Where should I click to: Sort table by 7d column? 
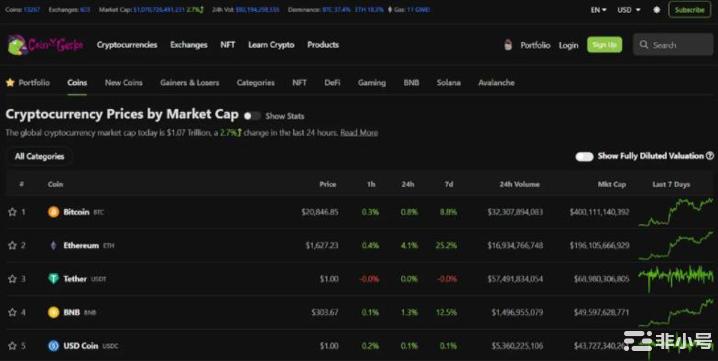(x=449, y=184)
